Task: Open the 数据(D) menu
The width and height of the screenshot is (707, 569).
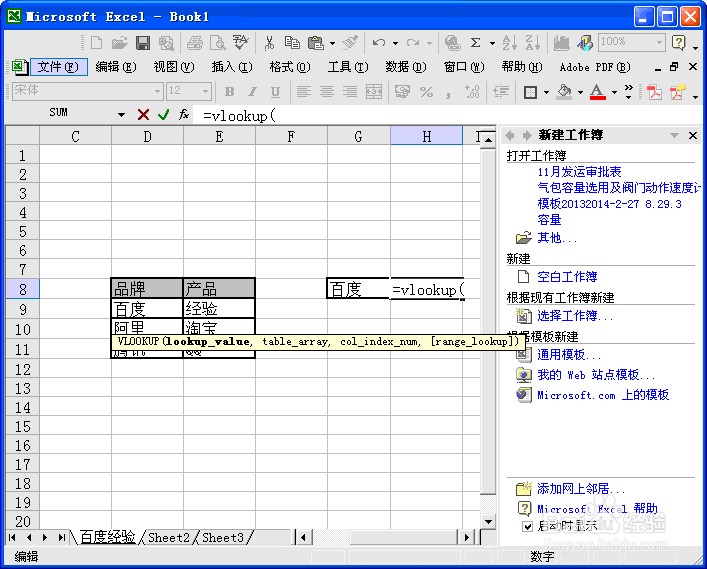Action: click(405, 67)
